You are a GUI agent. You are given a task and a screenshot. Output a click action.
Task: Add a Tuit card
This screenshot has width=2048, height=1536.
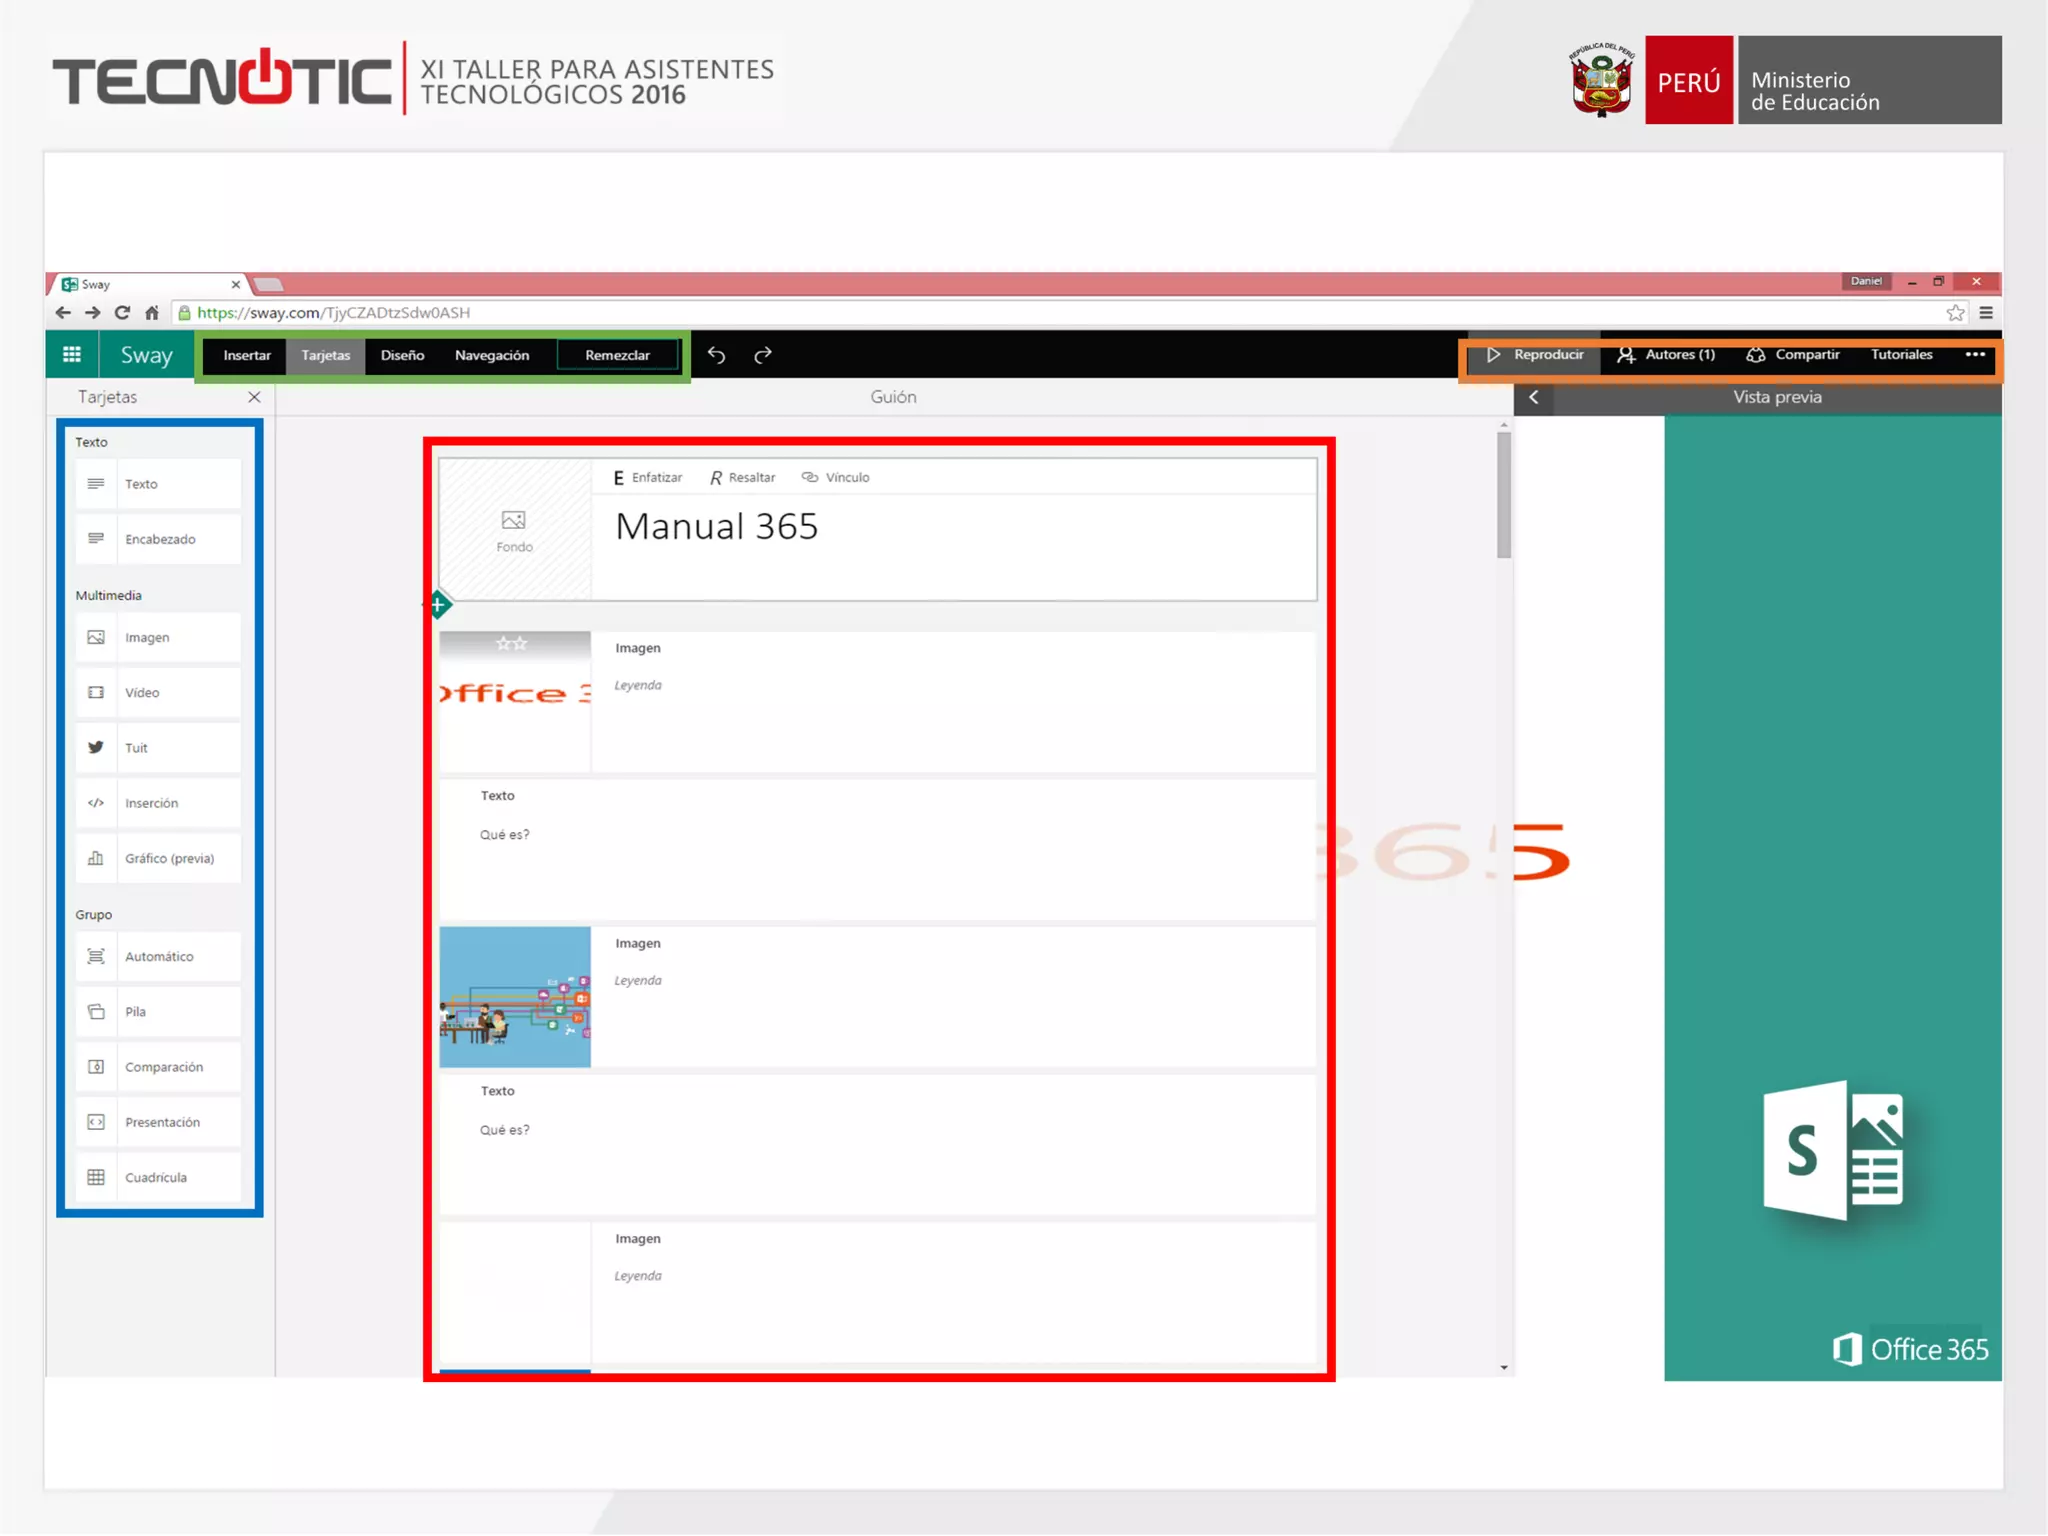click(158, 748)
